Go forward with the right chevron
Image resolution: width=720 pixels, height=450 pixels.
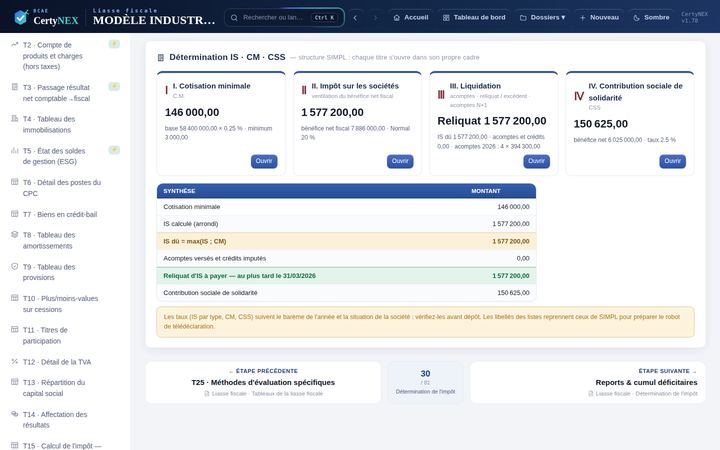pyautogui.click(x=375, y=17)
